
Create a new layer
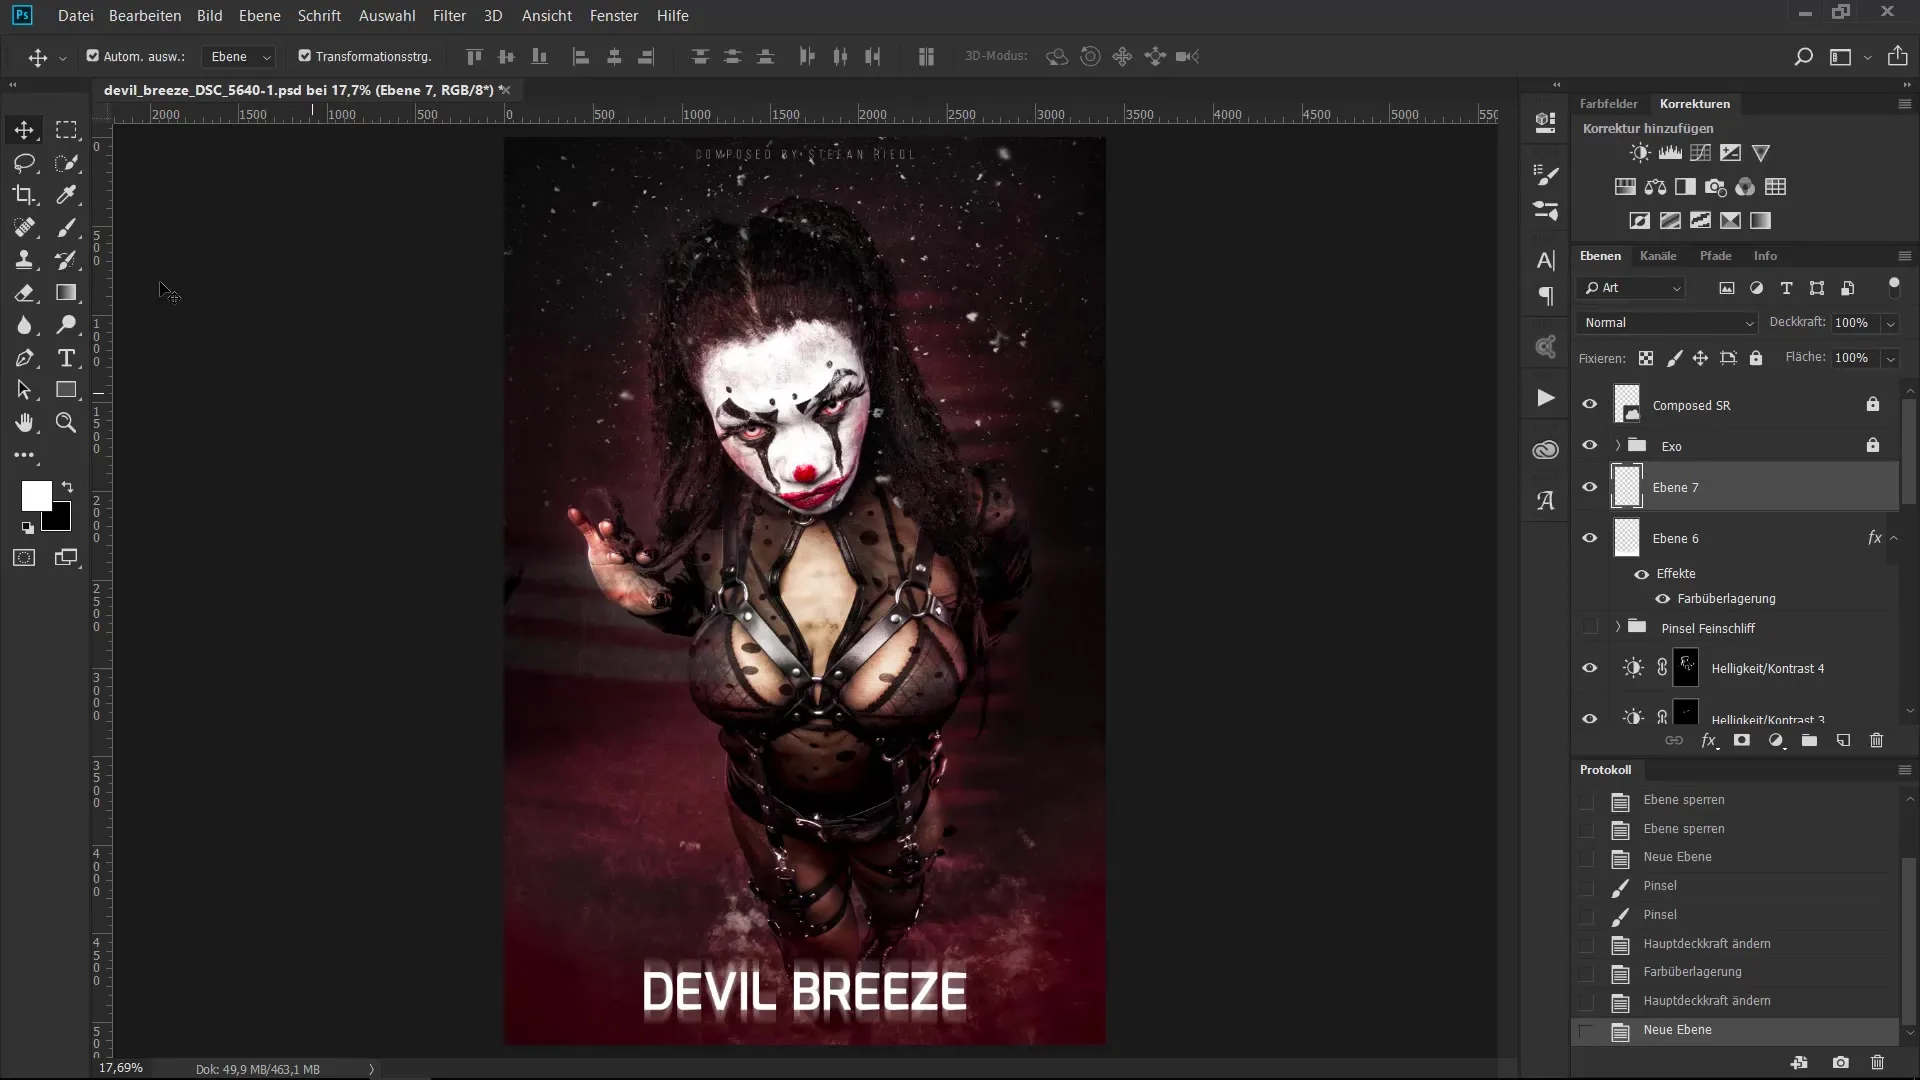[x=1843, y=741]
